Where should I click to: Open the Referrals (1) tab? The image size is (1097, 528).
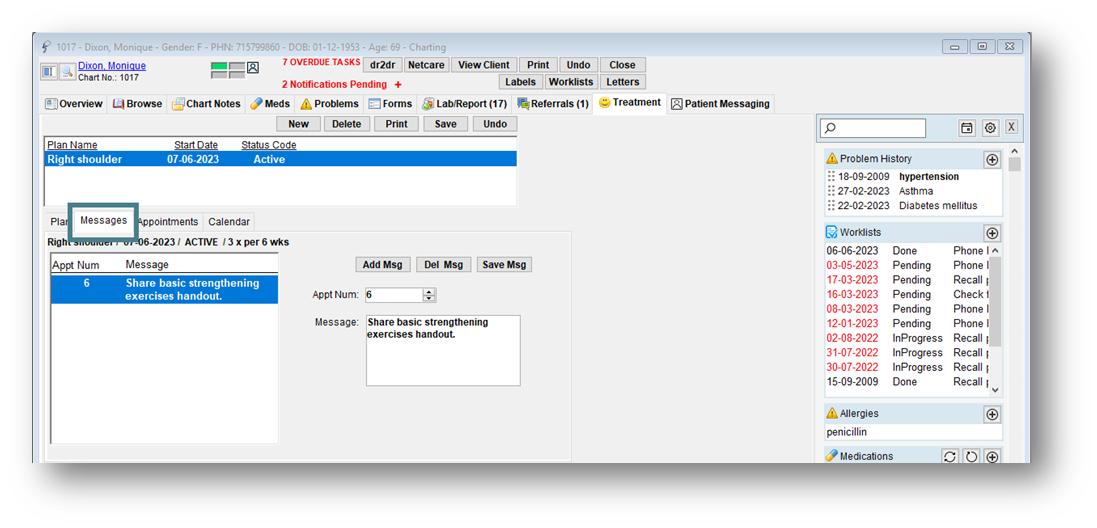coord(553,104)
